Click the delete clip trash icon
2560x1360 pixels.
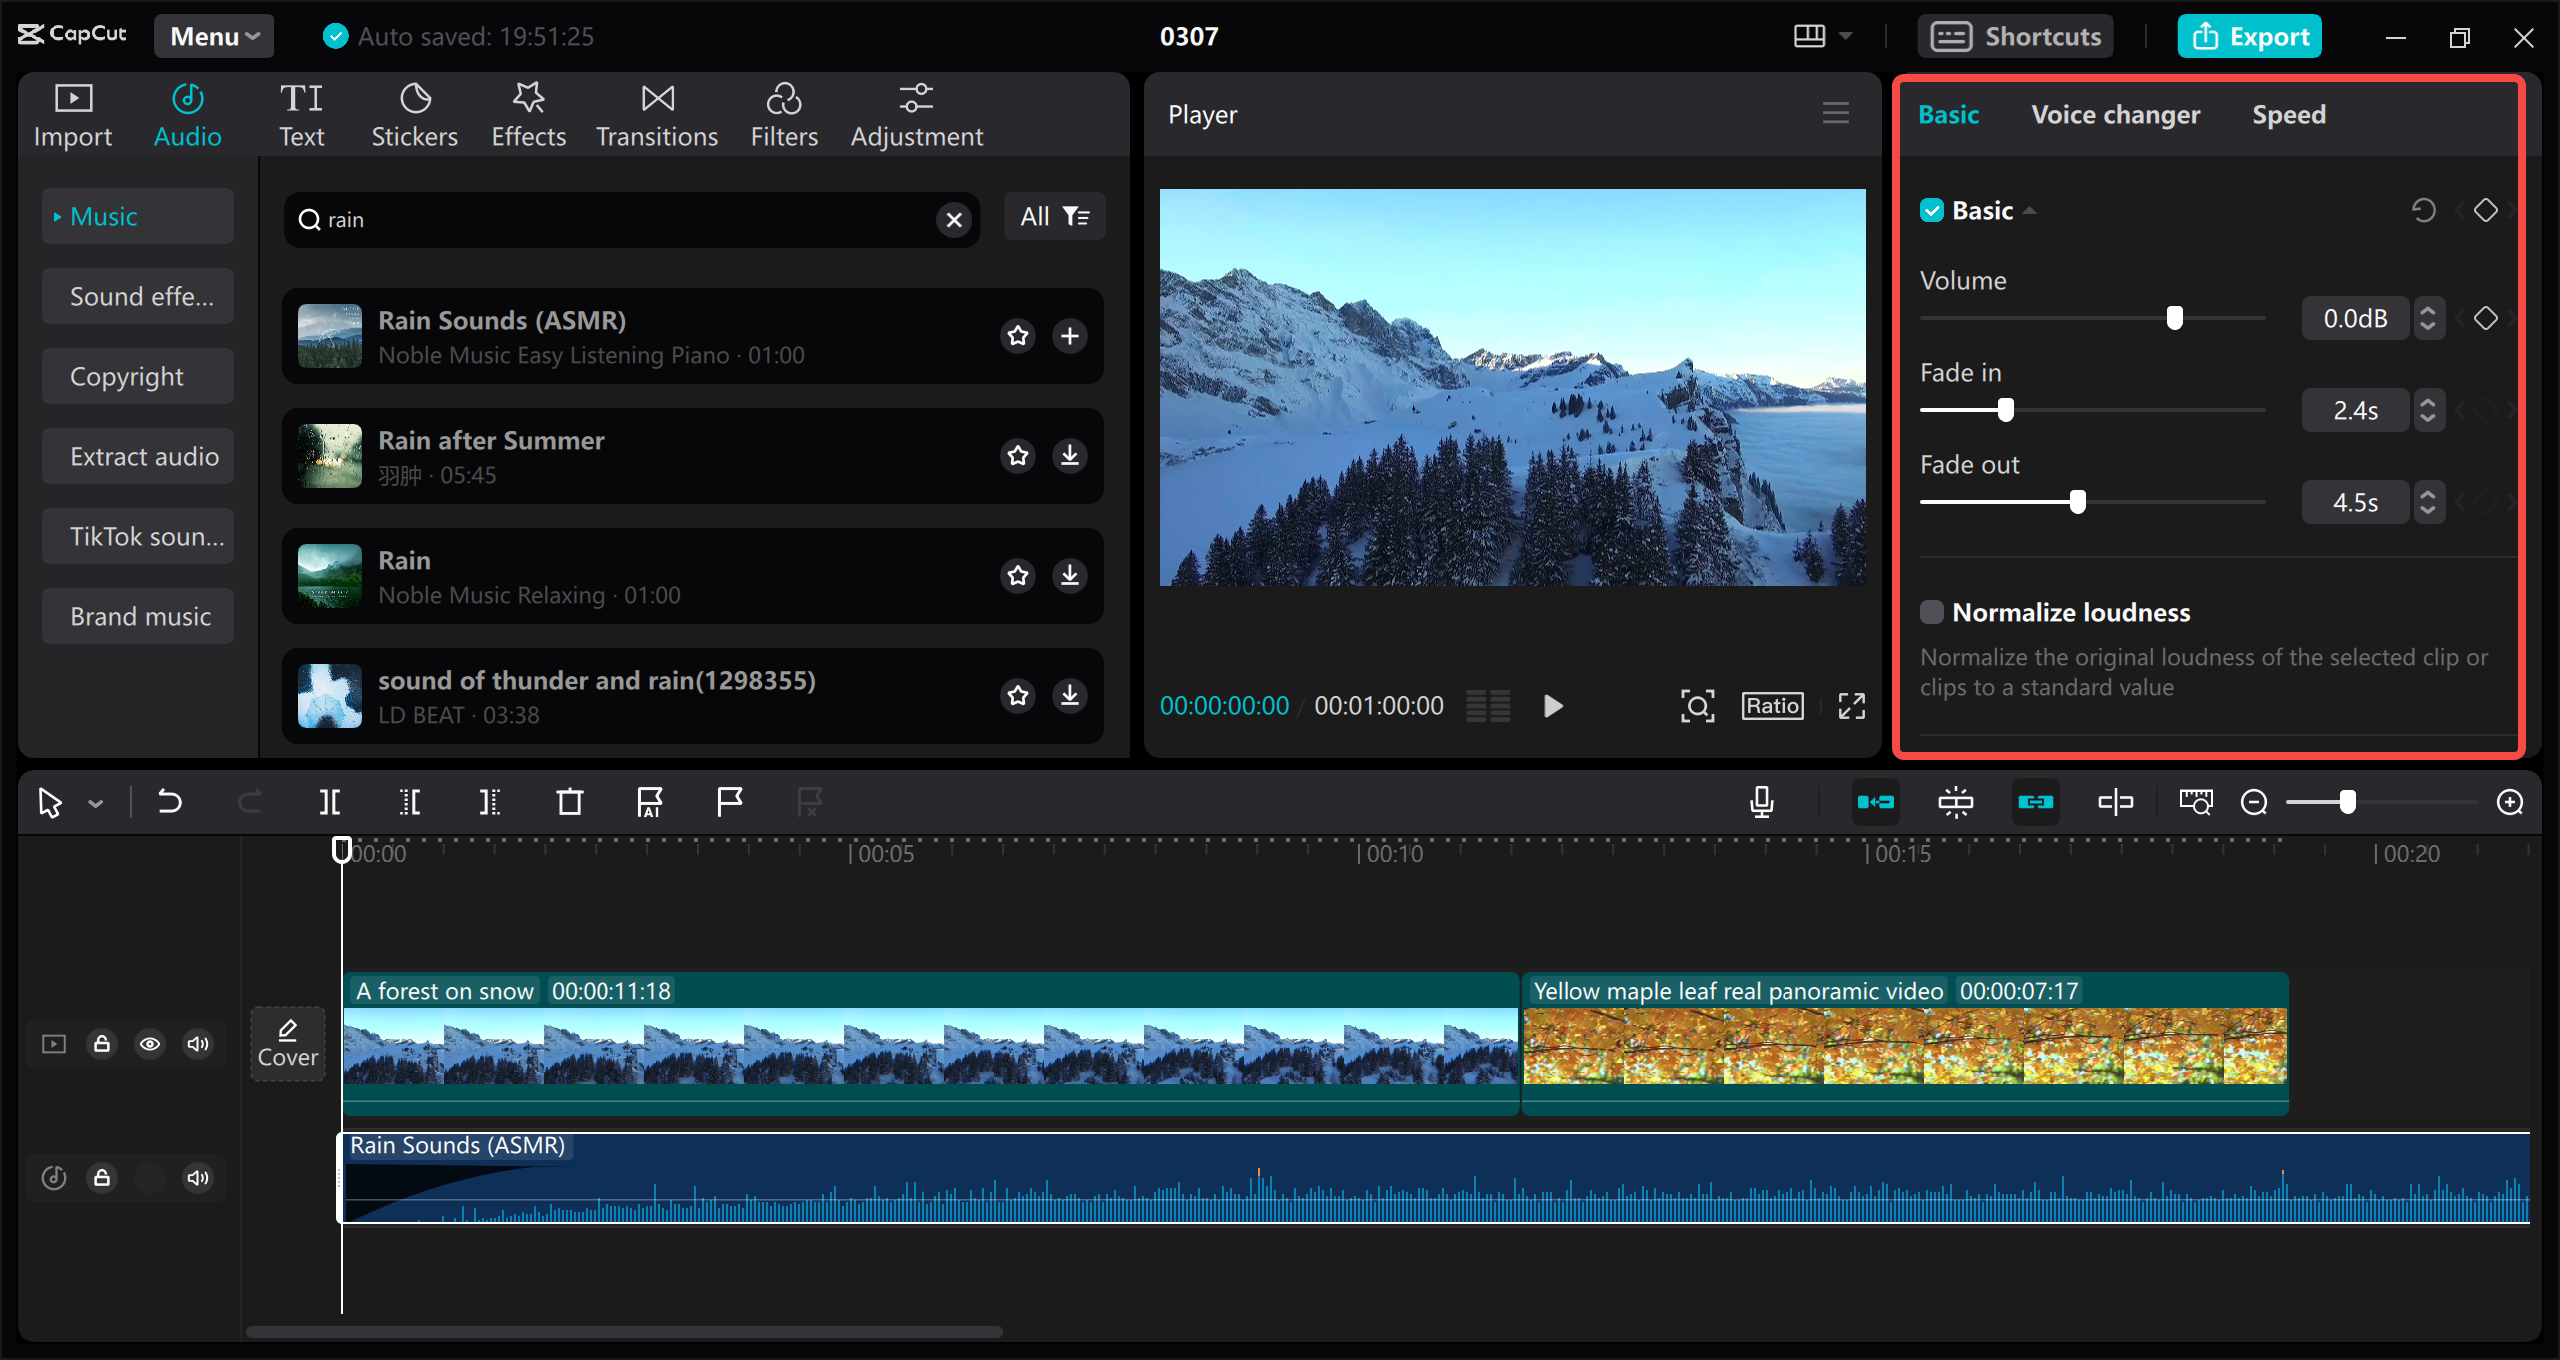[569, 802]
